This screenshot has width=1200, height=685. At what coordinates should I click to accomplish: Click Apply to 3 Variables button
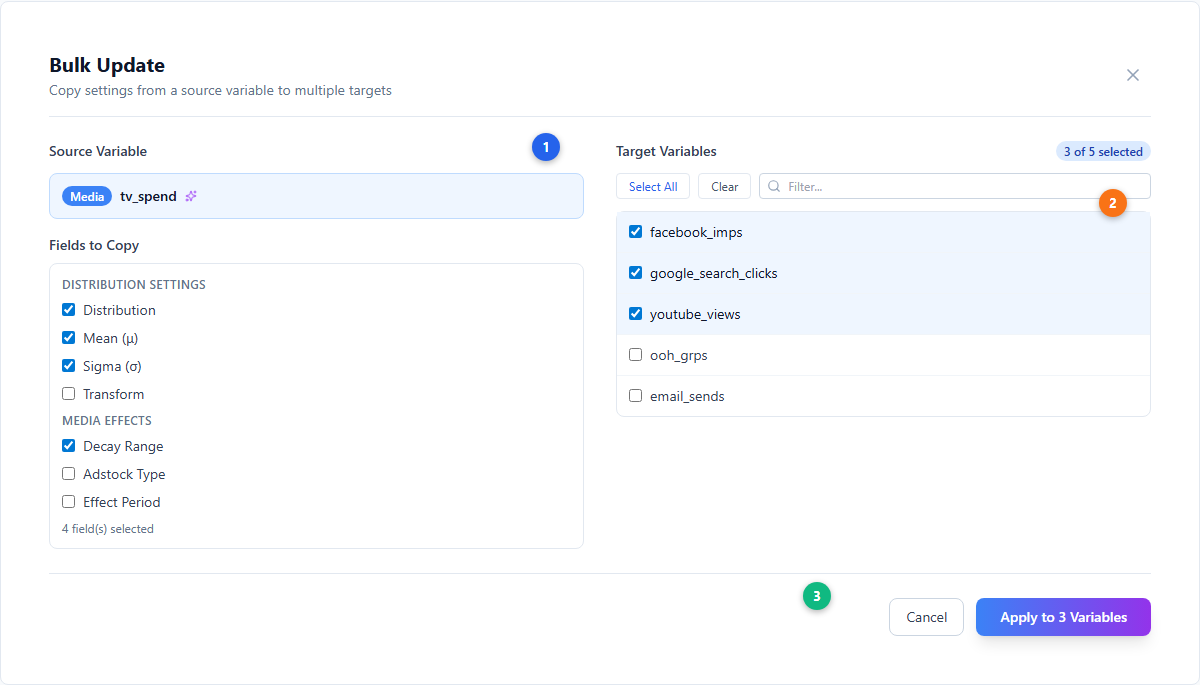[x=1063, y=617]
